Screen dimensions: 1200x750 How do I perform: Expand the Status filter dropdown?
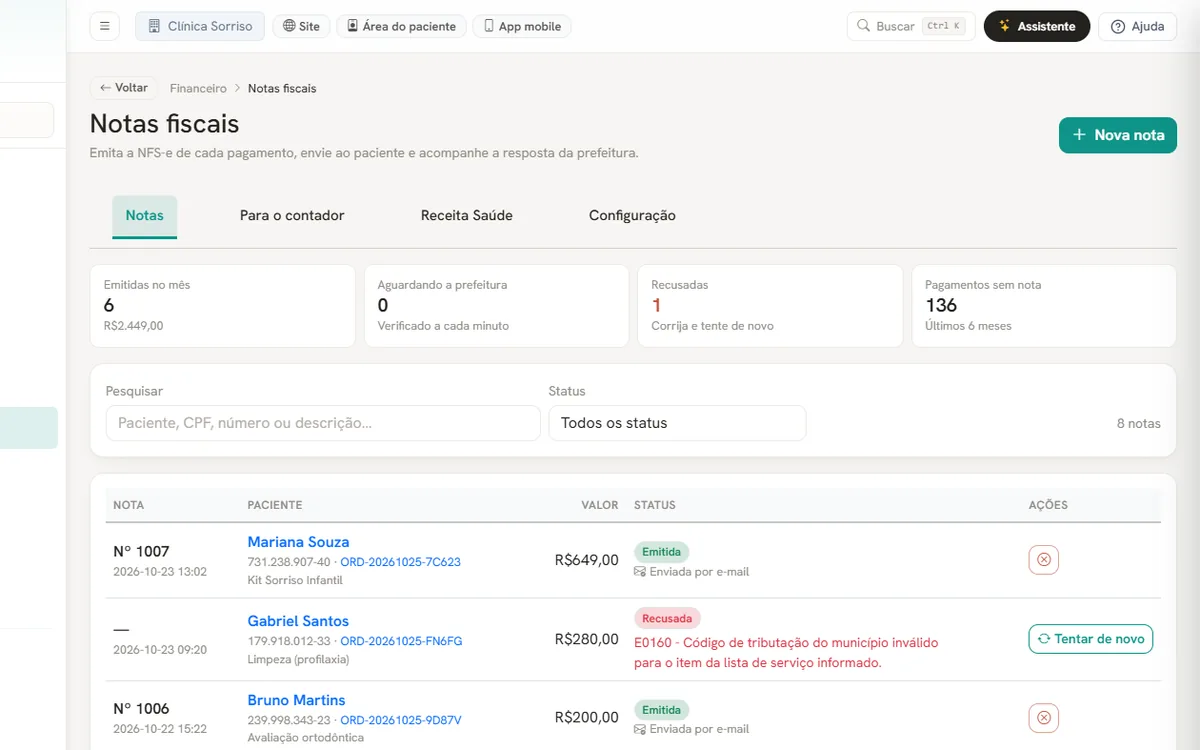click(x=677, y=423)
